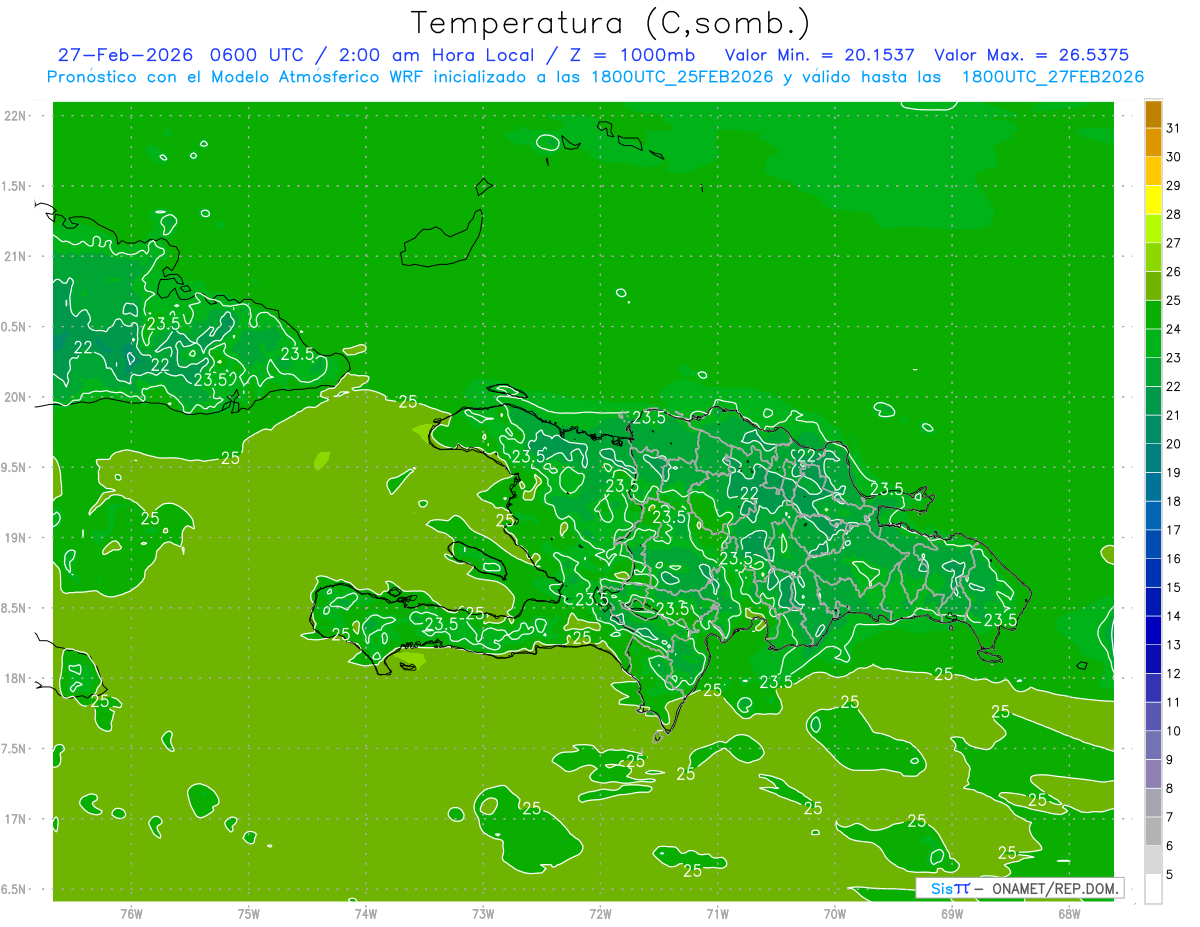
Task: Click the blue legend swatch between 16 and 17
Action: pos(1153,544)
